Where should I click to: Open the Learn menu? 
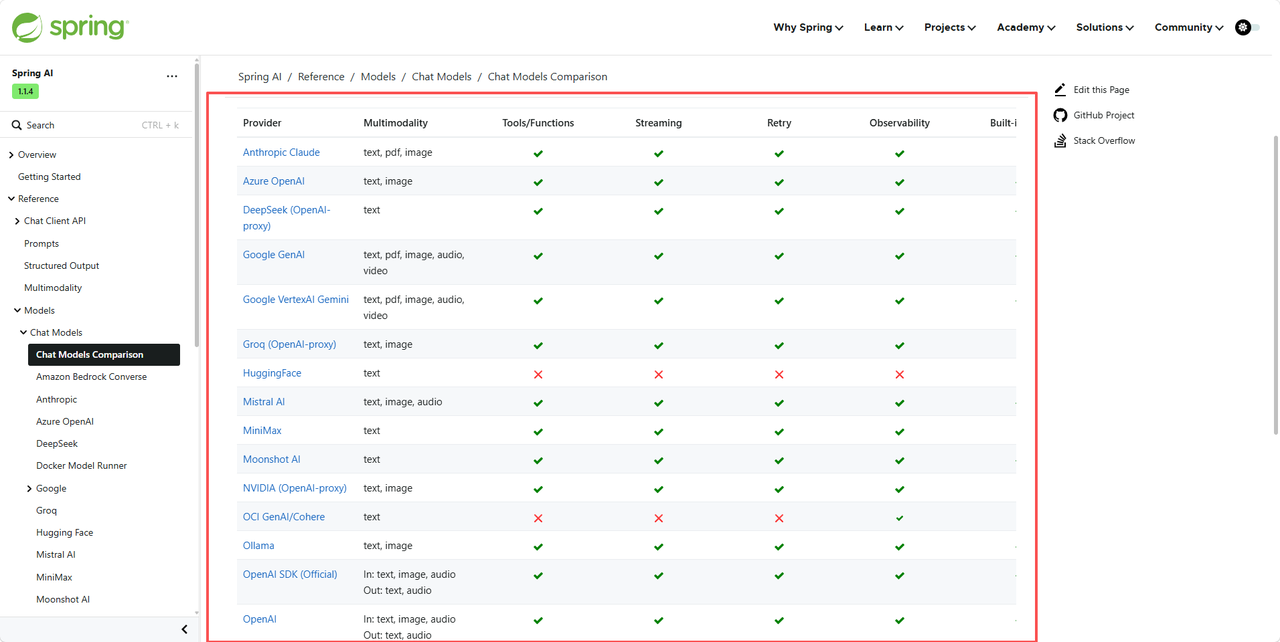point(884,27)
